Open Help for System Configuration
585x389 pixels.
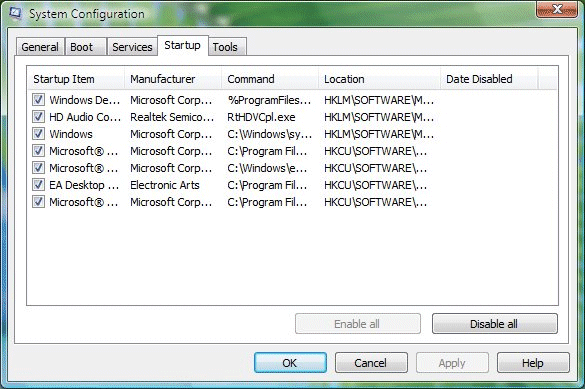[533, 363]
